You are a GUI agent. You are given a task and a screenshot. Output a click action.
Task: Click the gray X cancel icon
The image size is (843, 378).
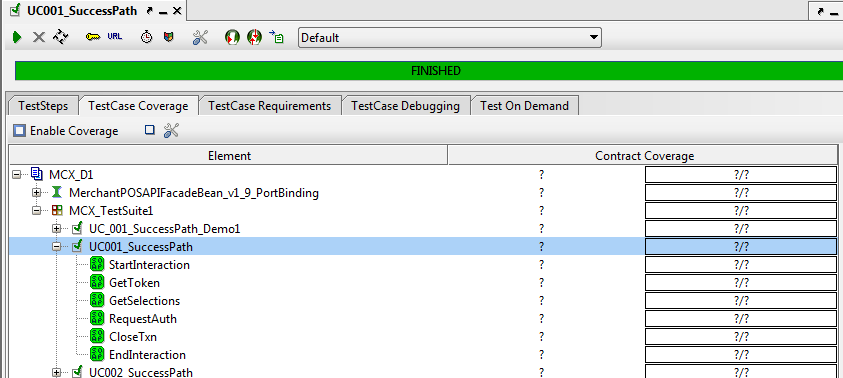pyautogui.click(x=39, y=38)
